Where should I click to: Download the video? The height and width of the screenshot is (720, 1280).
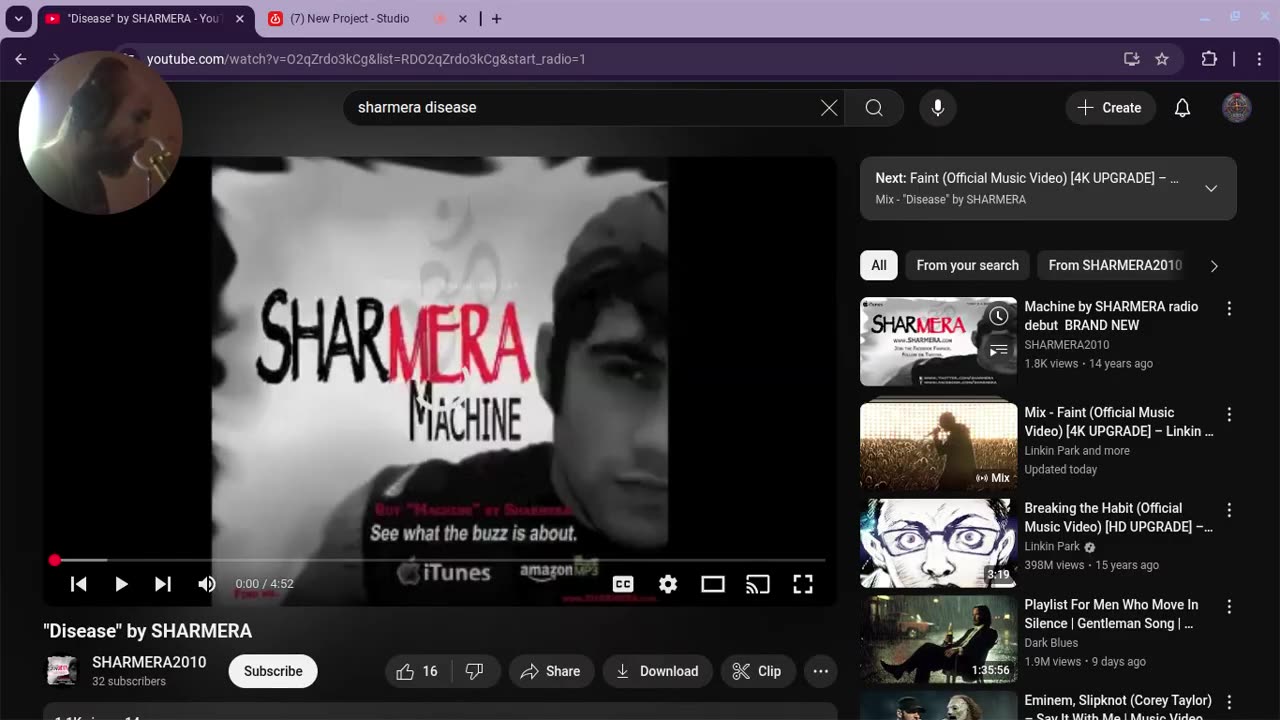[x=658, y=671]
